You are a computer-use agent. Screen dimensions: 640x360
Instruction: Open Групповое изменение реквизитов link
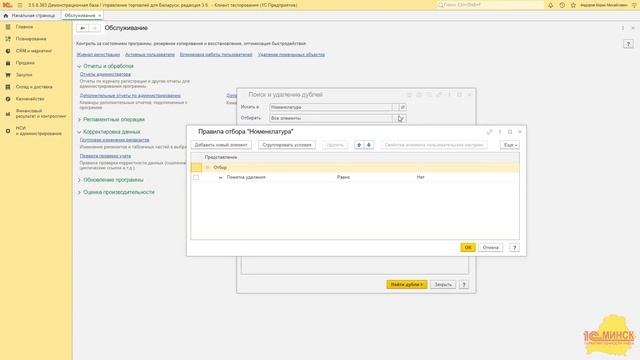pyautogui.click(x=114, y=140)
